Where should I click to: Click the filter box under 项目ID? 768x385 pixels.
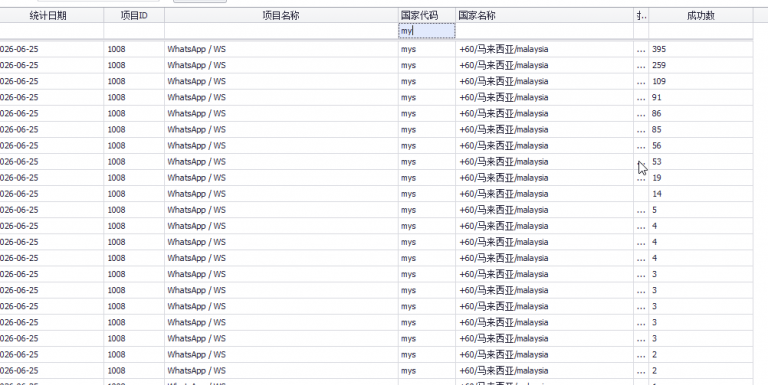[134, 31]
